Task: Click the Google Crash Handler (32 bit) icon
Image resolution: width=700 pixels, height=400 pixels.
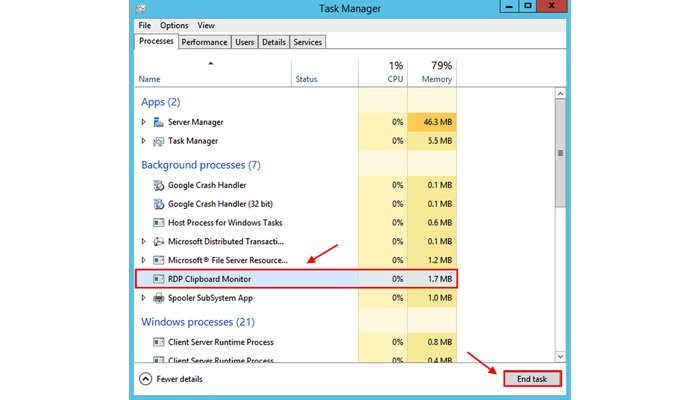Action: (158, 204)
